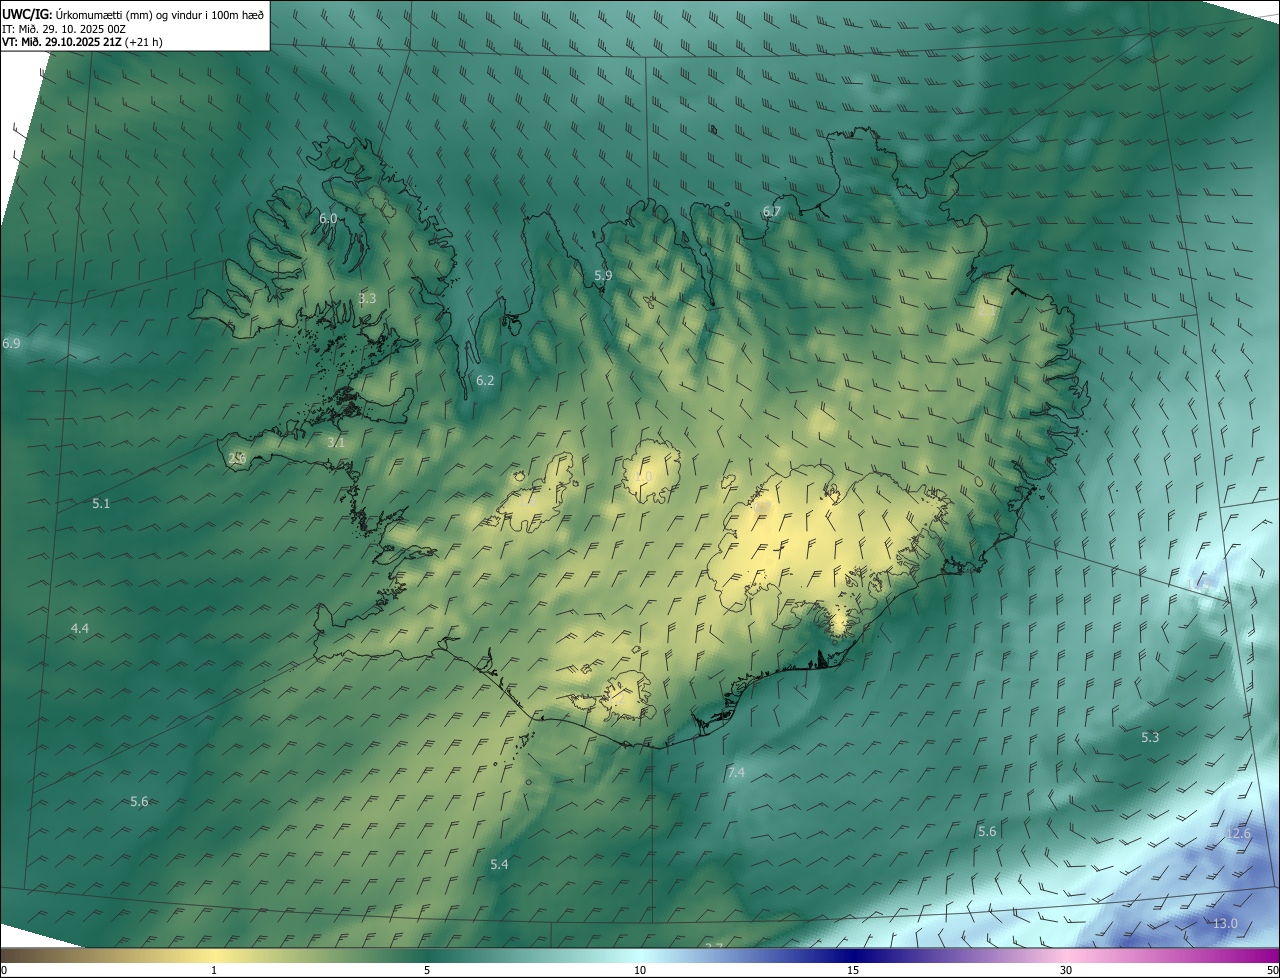Click the 5.4 value label
Image resolution: width=1280 pixels, height=978 pixels.
[499, 864]
